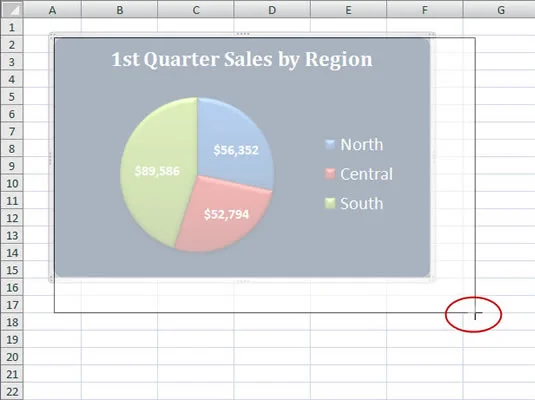Select cell G20 in the worksheet
Screen dimensions: 535x400
pyautogui.click(x=499, y=356)
